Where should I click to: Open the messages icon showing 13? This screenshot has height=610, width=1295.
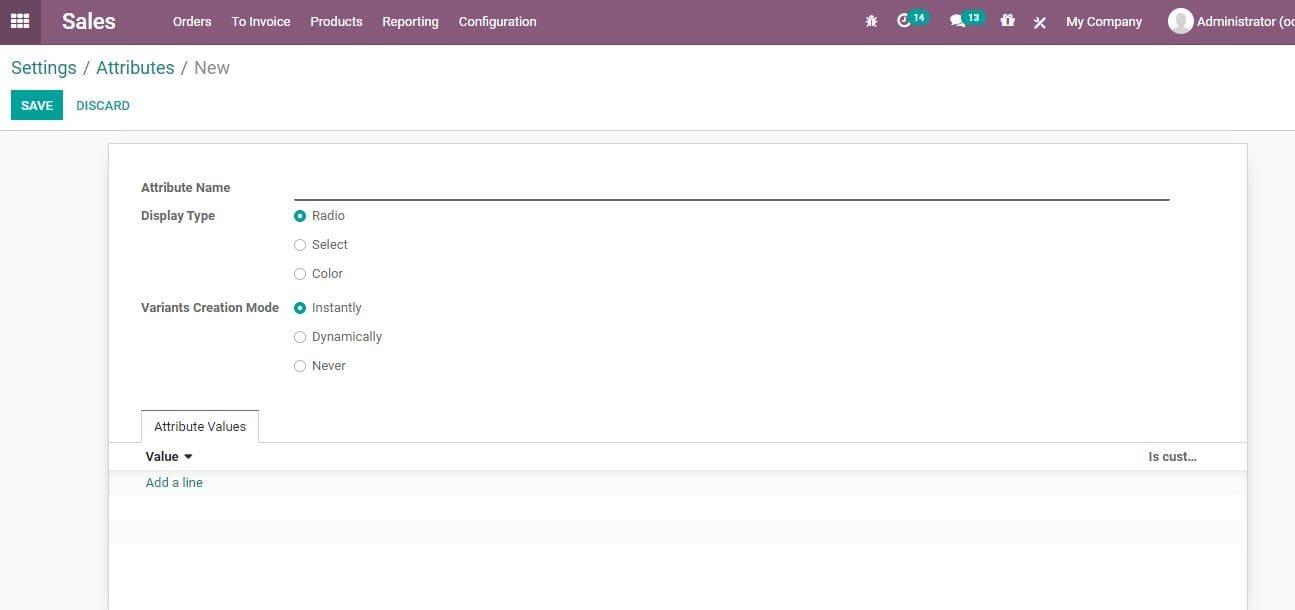pyautogui.click(x=961, y=18)
